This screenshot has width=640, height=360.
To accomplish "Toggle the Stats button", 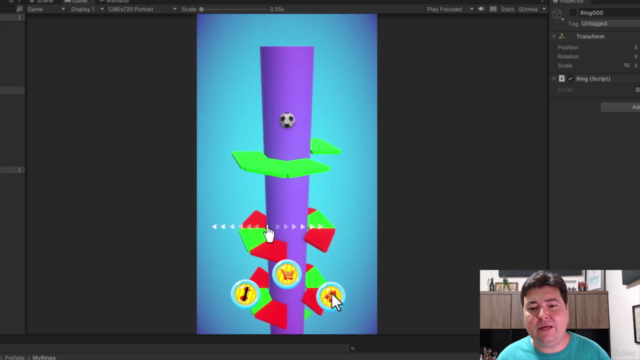I will pos(507,9).
